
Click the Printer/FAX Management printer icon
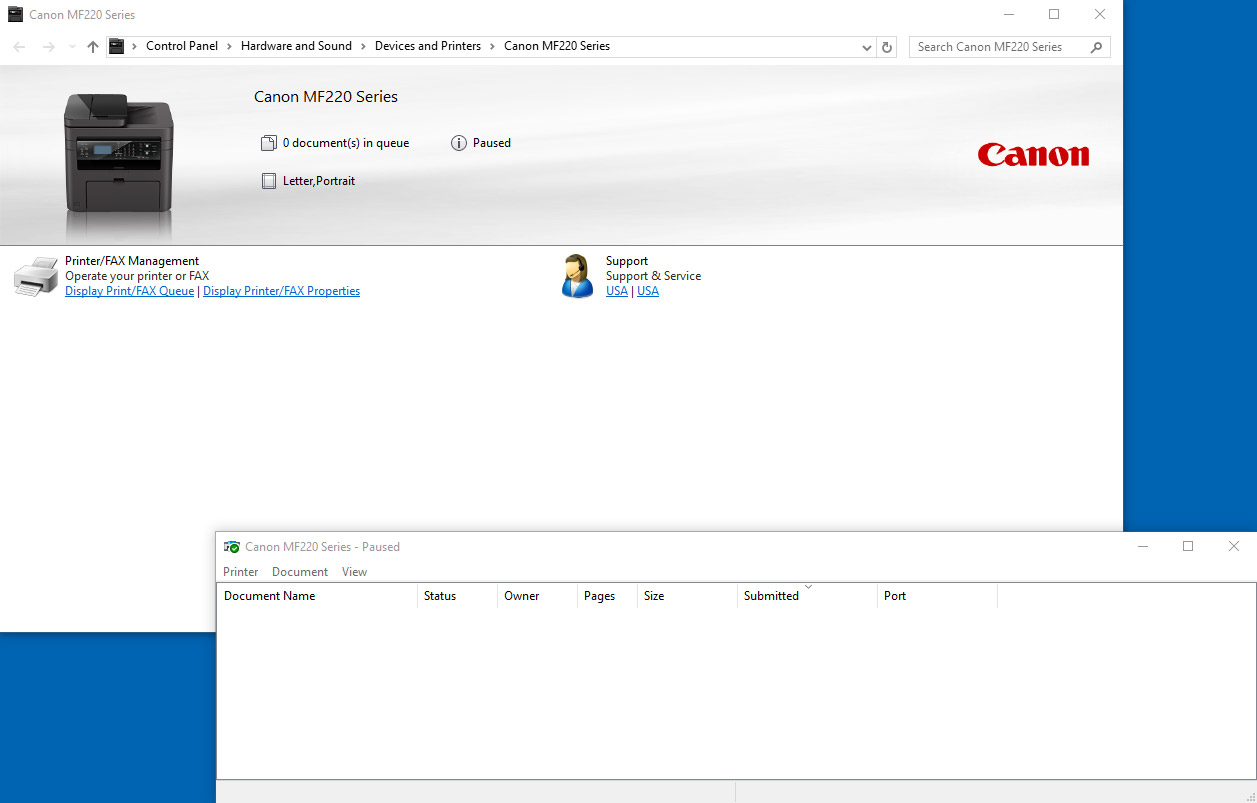(x=36, y=276)
